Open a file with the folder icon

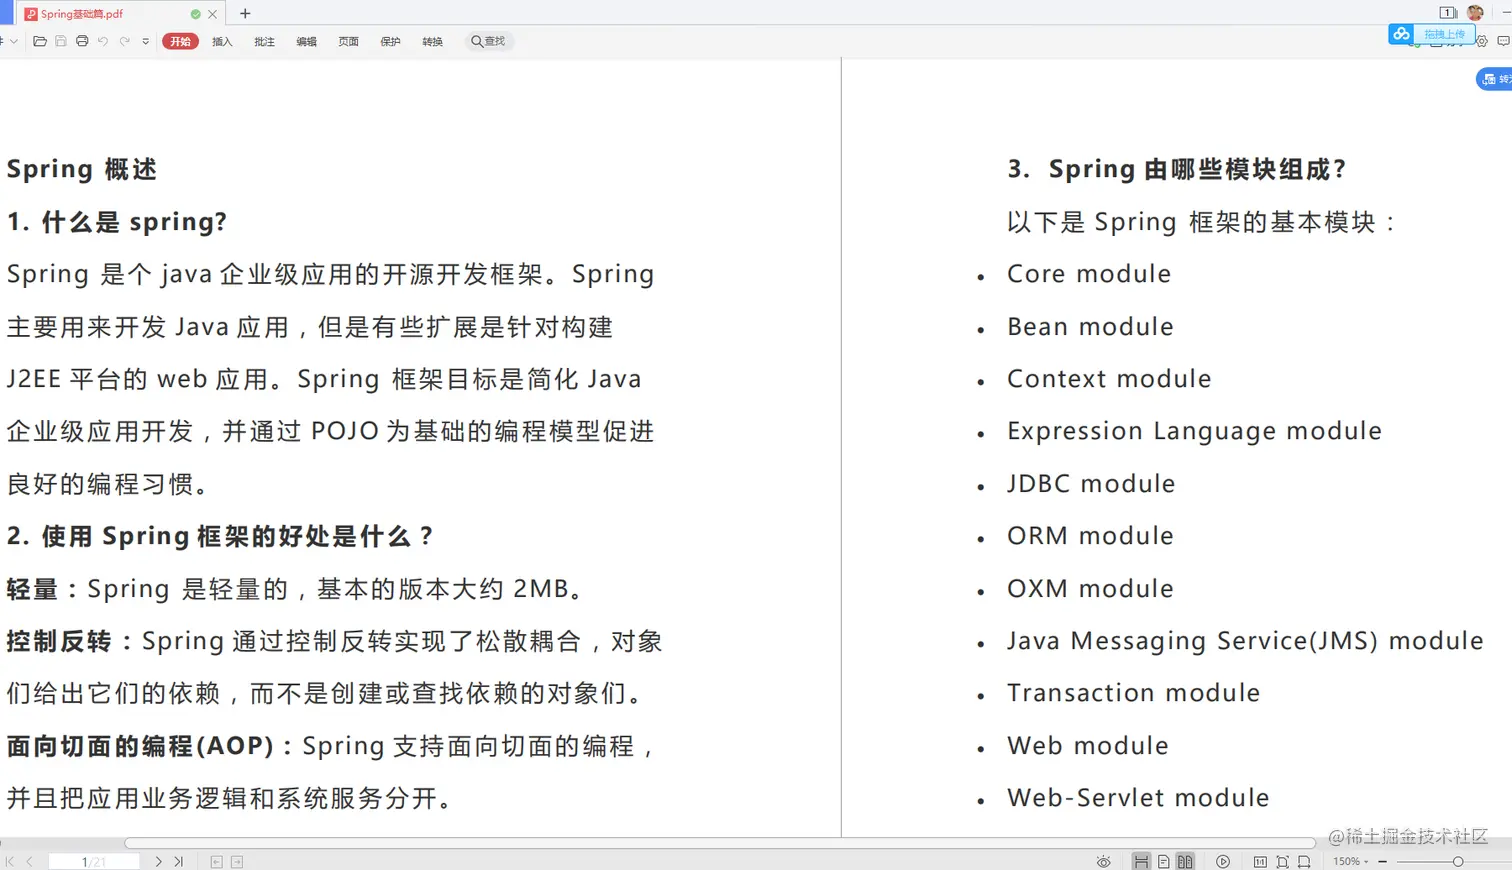(40, 41)
